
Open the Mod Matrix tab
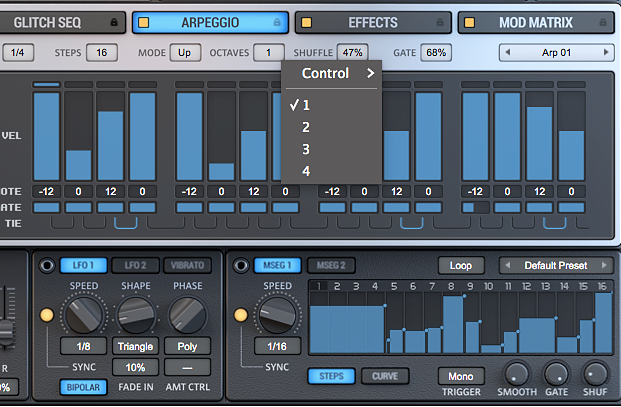[536, 23]
